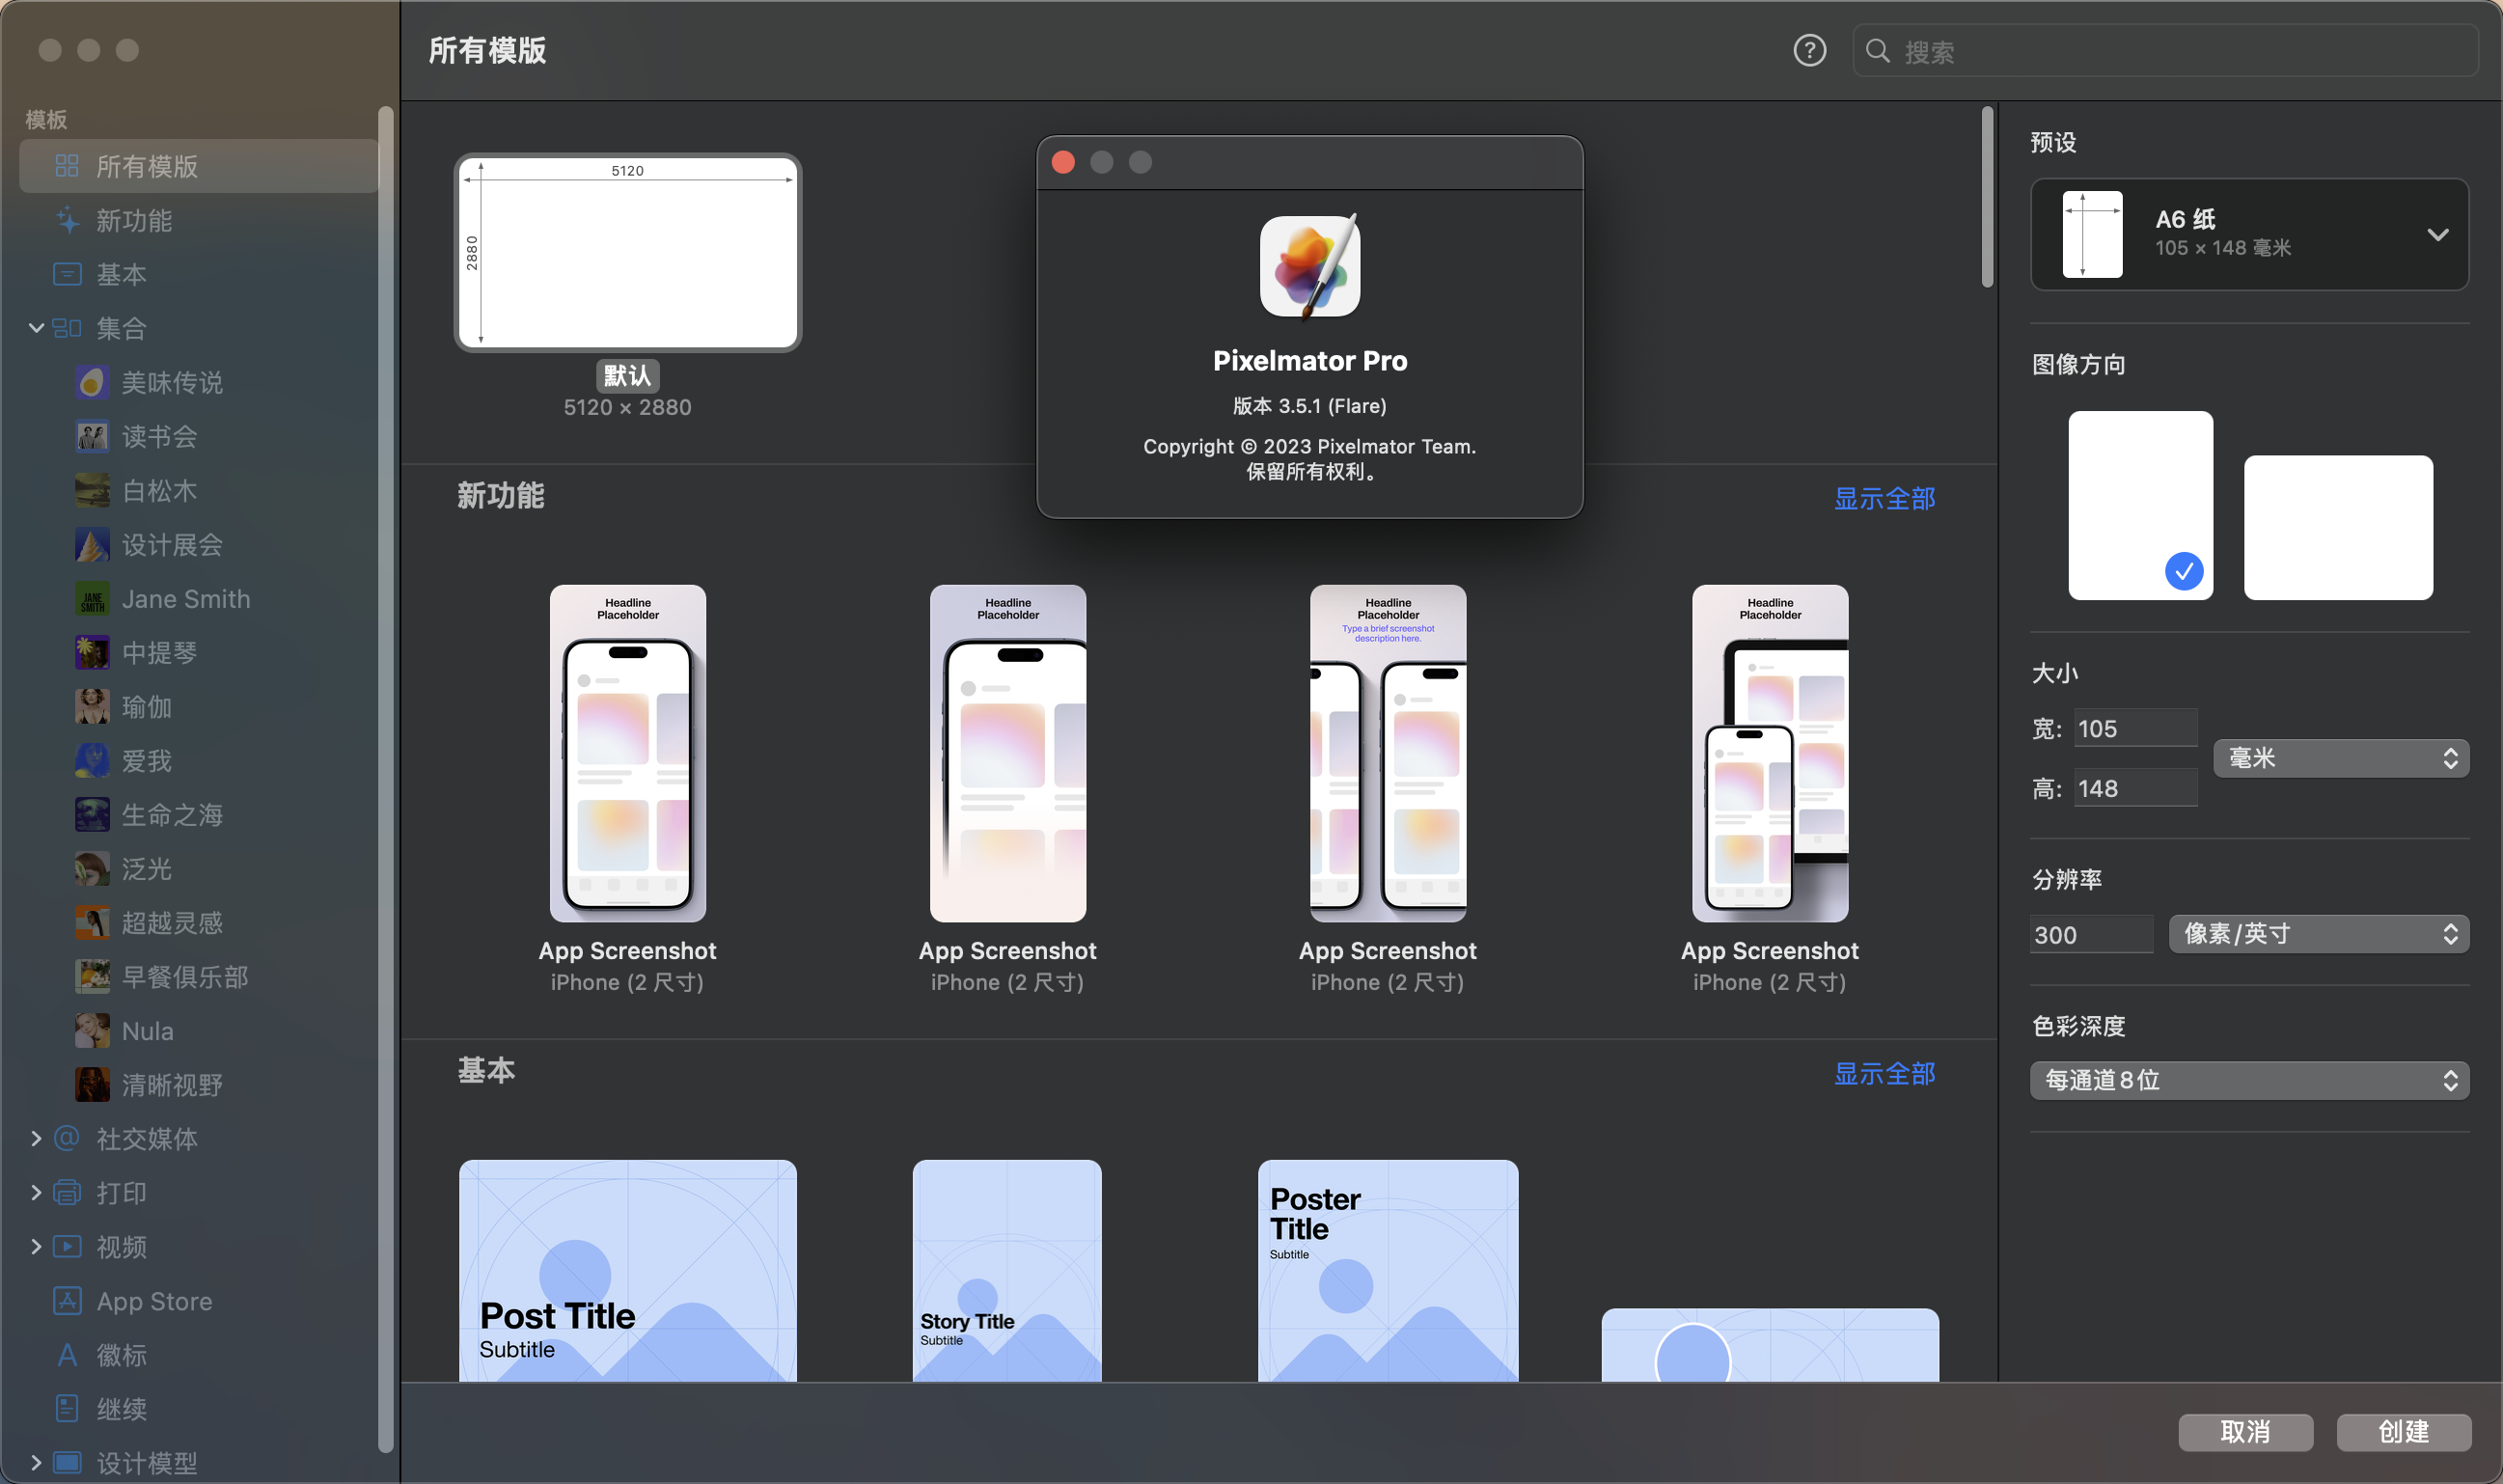Open the 爱我 collection icon
The height and width of the screenshot is (1484, 2503).
(x=92, y=760)
